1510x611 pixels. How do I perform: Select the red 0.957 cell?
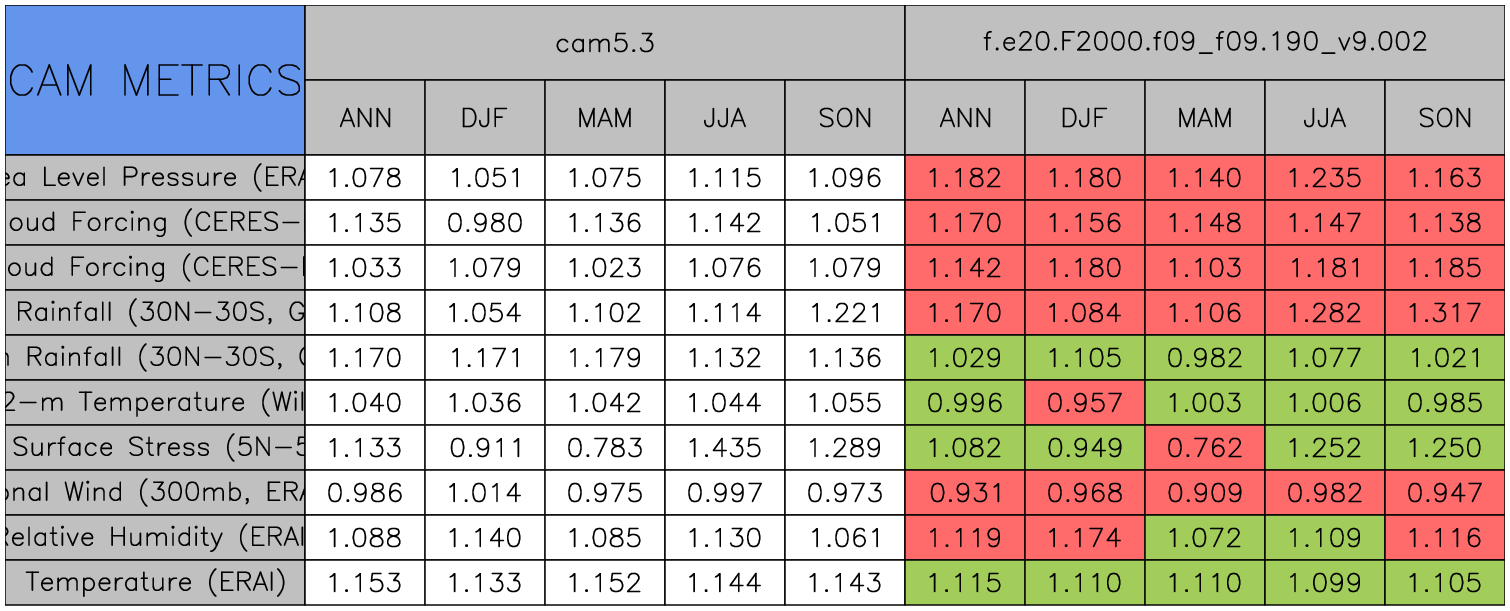pos(1085,403)
